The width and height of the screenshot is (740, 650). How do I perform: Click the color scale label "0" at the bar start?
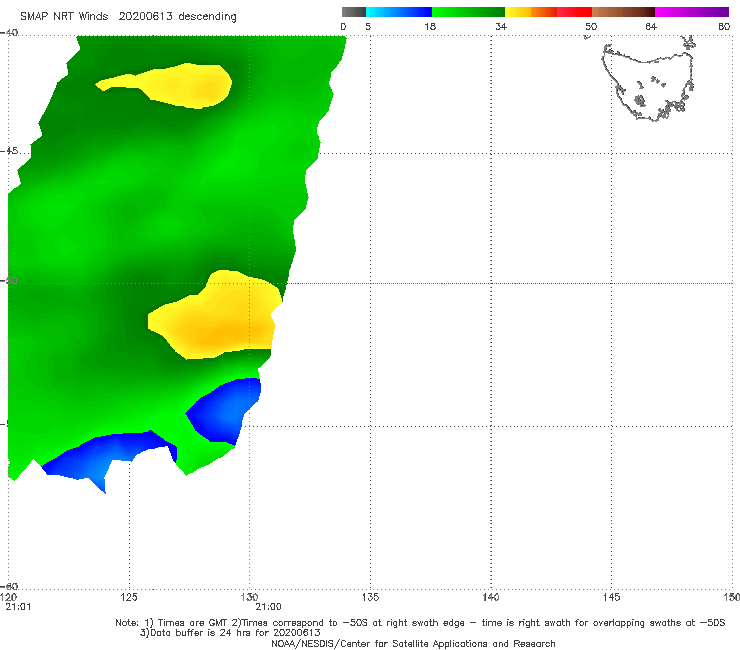[344, 27]
